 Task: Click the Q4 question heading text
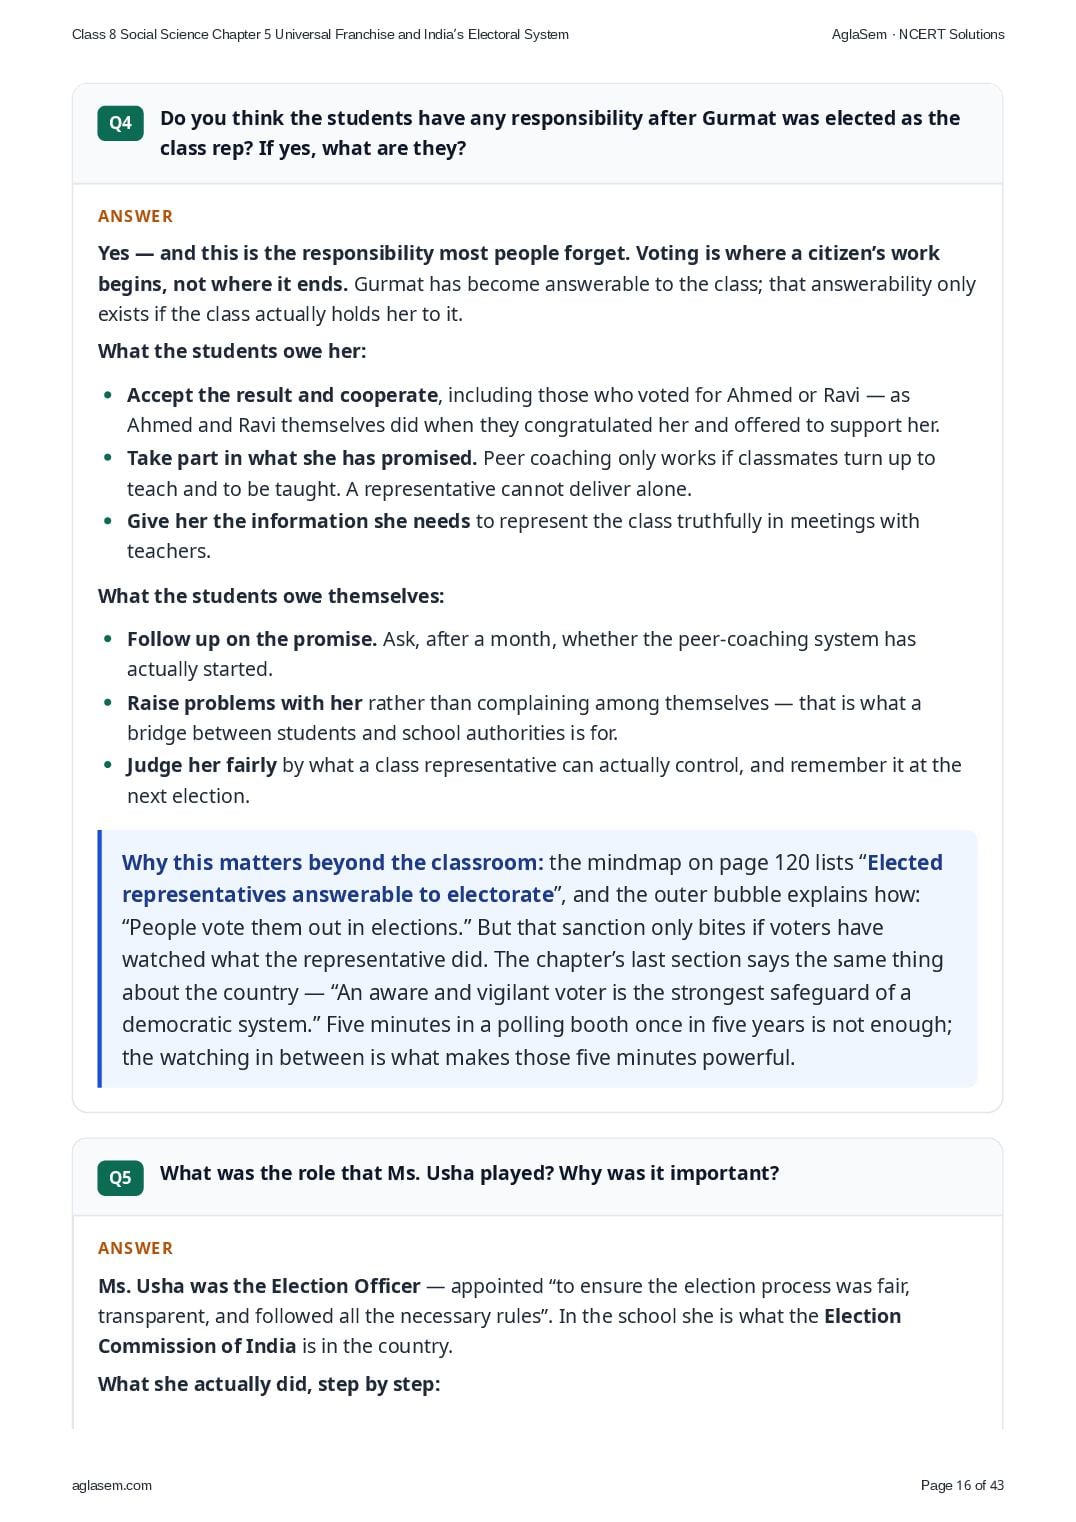tap(560, 133)
